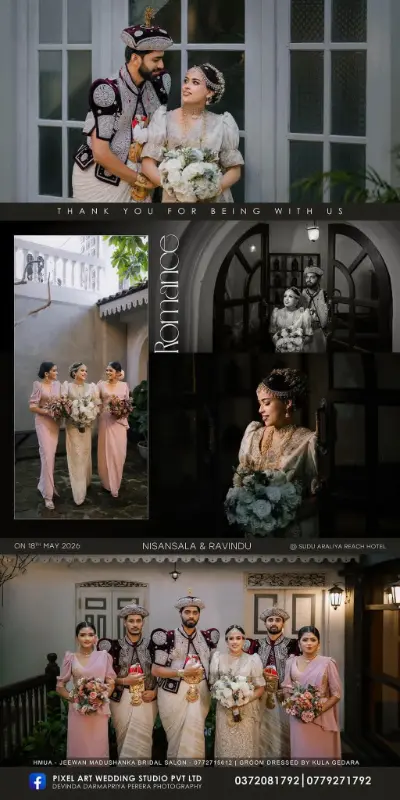Click 'DEVINDA DARMAPRIYA PERERA PHOTOGRAPHY' text
400x800 pixels.
[127, 786]
